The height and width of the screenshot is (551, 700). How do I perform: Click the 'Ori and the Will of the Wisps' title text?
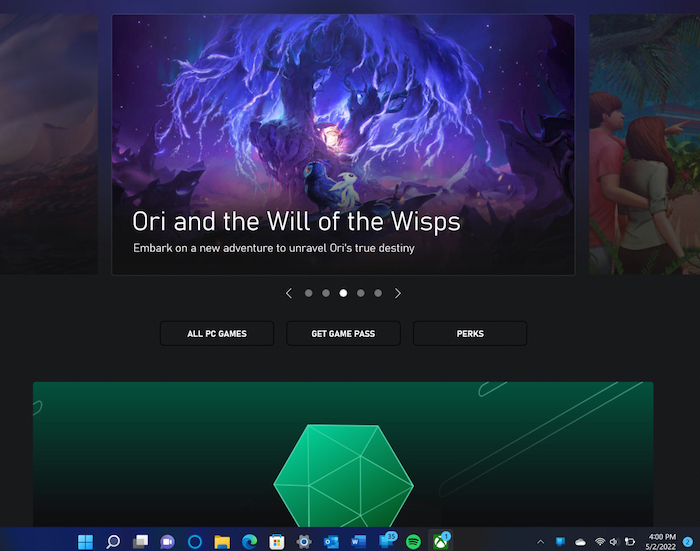point(296,222)
